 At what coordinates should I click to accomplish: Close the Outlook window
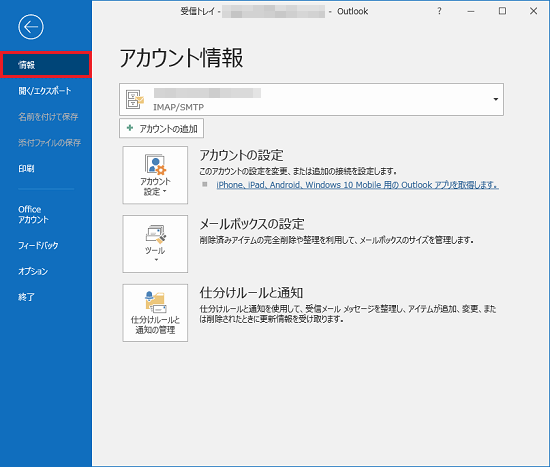534,11
